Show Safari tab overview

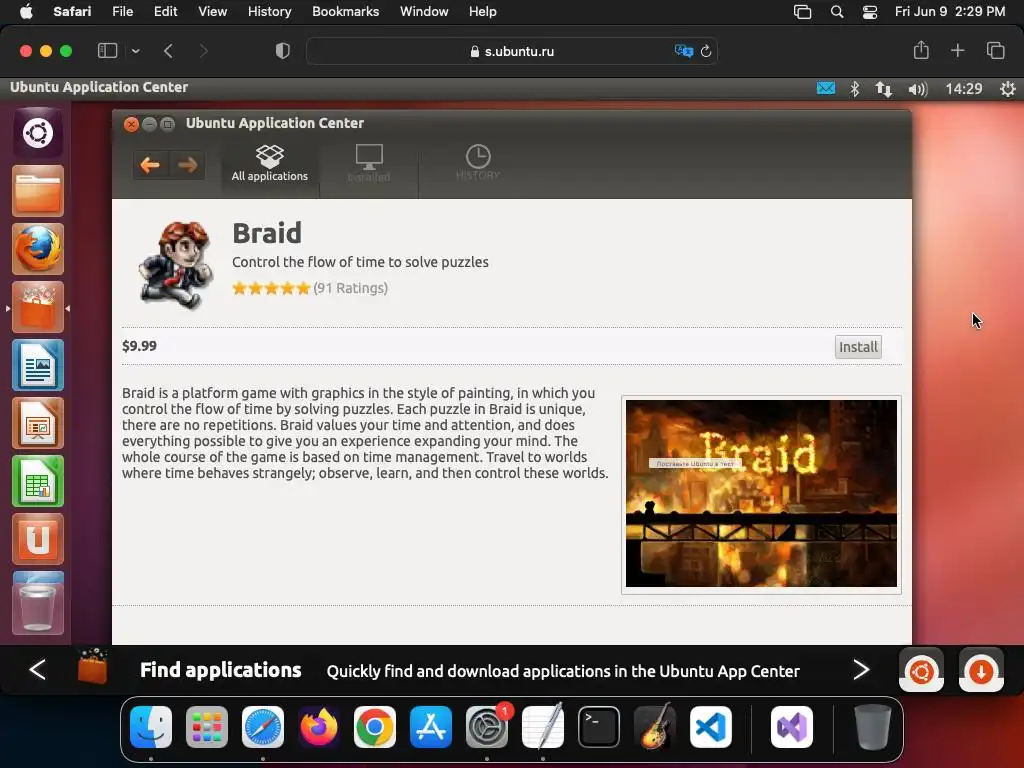(x=995, y=50)
